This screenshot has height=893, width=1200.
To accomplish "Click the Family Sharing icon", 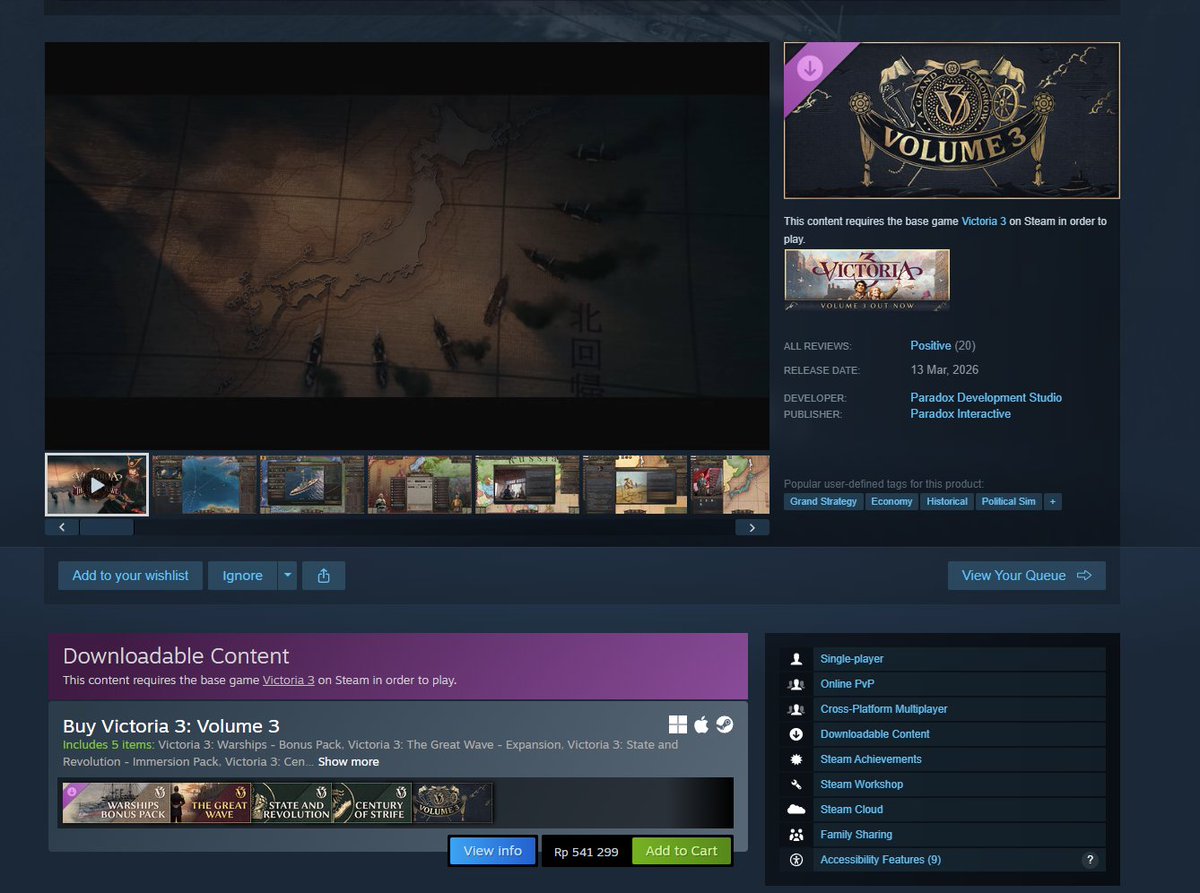I will coord(796,834).
